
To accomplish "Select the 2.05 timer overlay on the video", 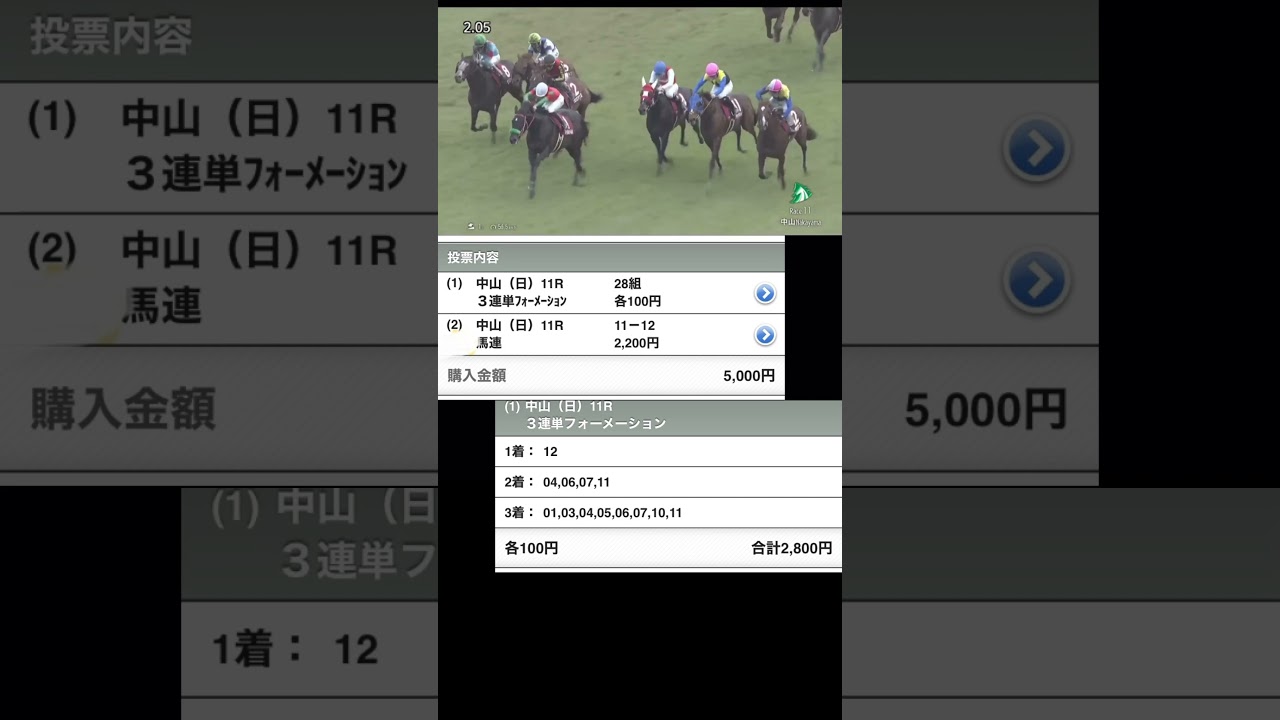I will coord(477,28).
